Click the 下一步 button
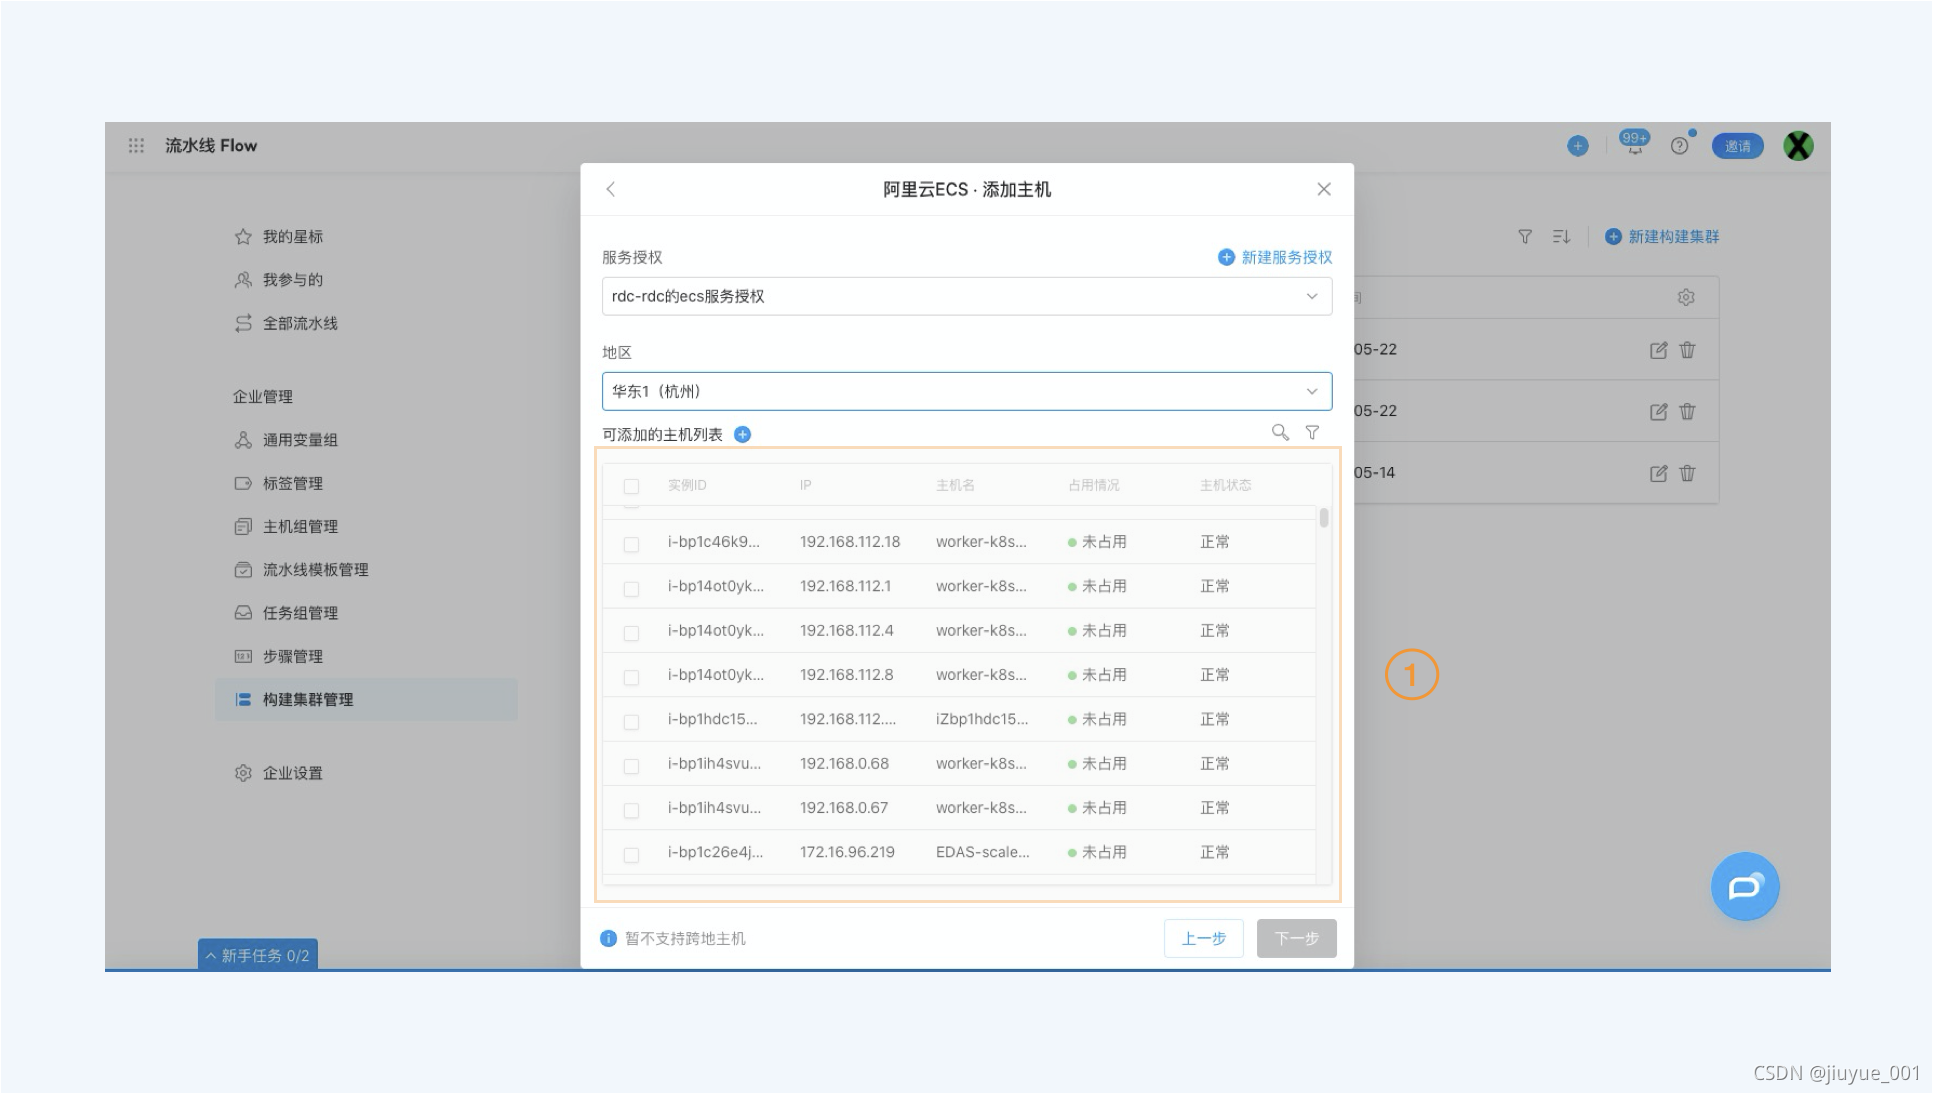The height and width of the screenshot is (1094, 1933). click(1296, 938)
